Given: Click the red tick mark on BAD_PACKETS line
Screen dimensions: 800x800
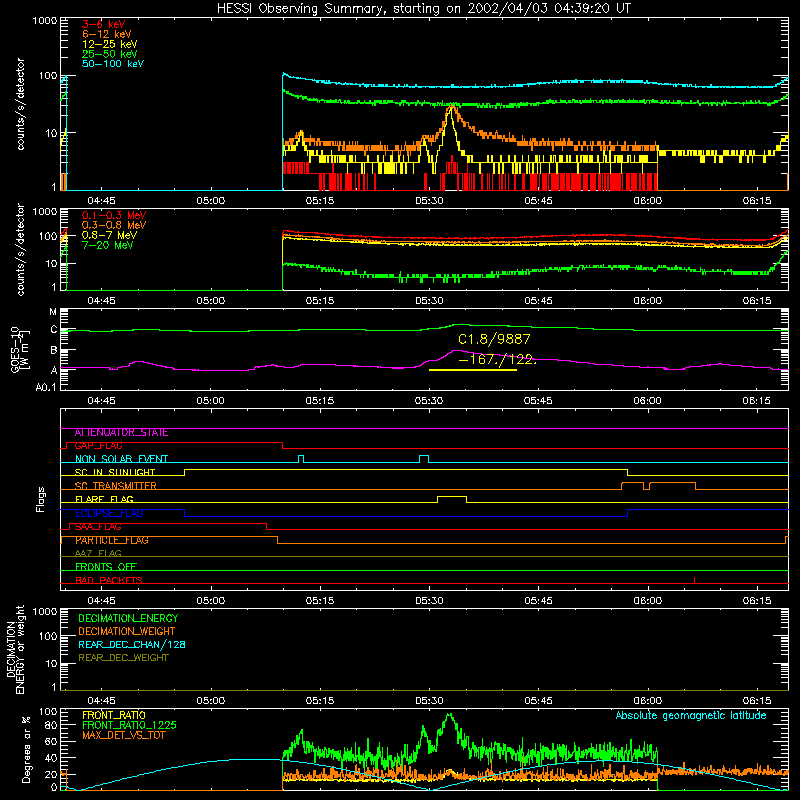Looking at the screenshot, I should (x=694, y=580).
